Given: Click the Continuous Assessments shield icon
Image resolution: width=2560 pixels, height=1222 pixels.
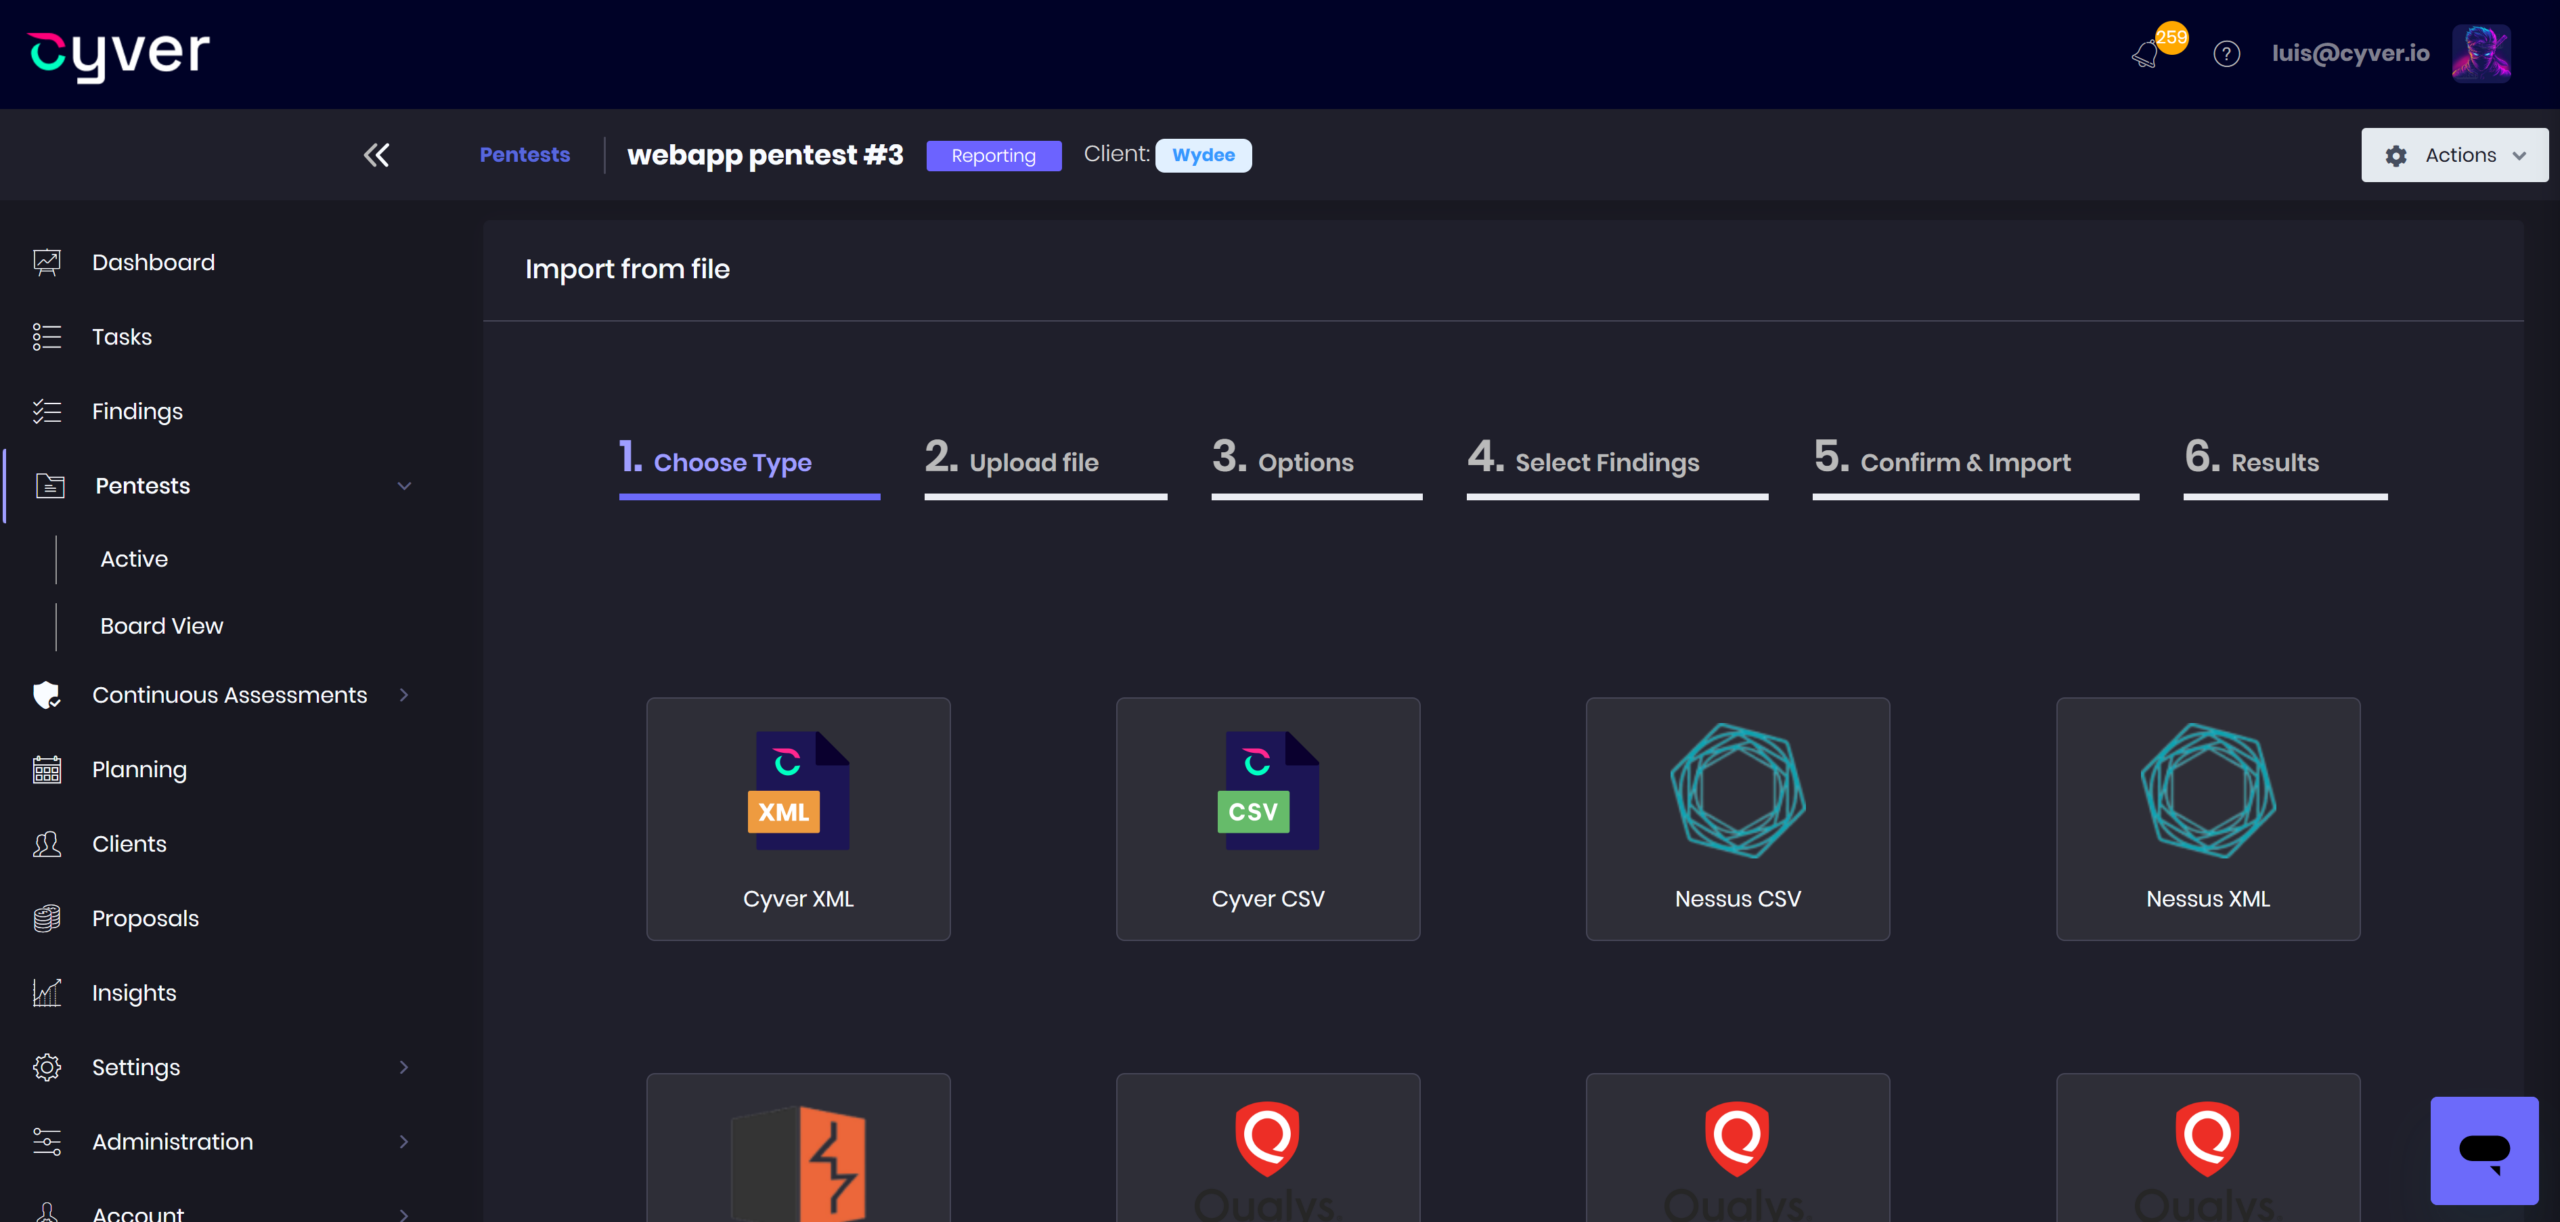Looking at the screenshot, I should click(x=47, y=695).
